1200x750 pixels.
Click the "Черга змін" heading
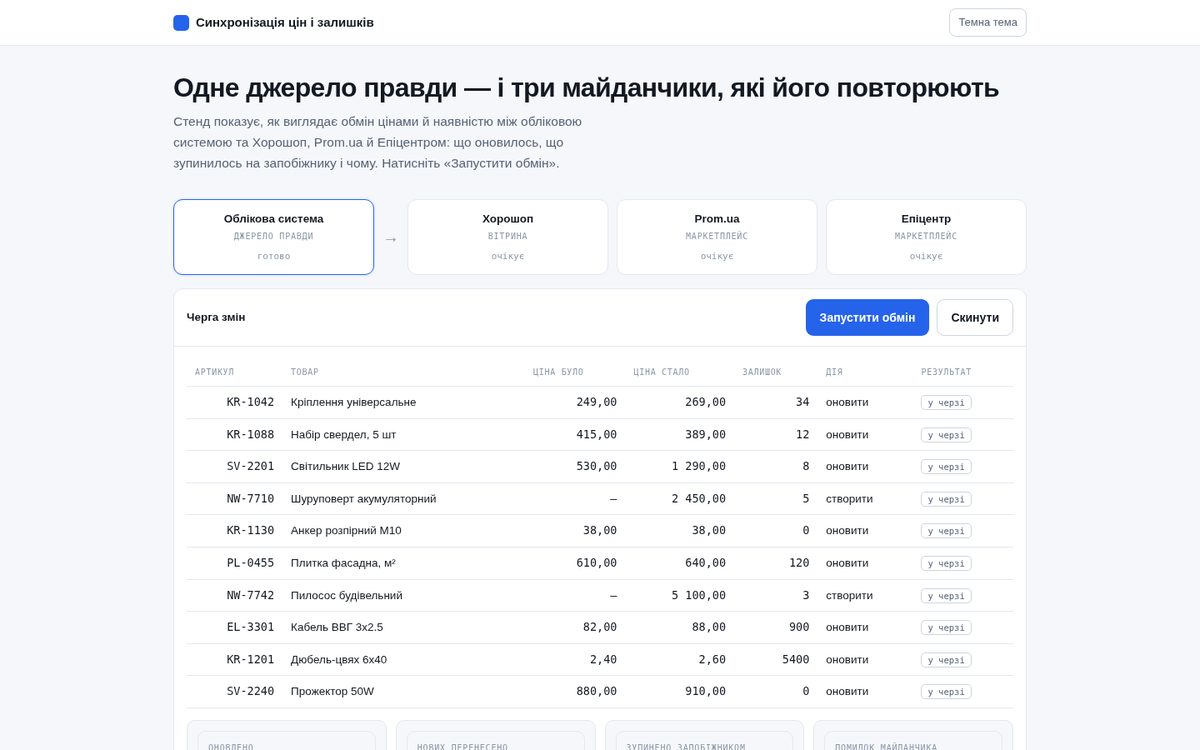[216, 317]
